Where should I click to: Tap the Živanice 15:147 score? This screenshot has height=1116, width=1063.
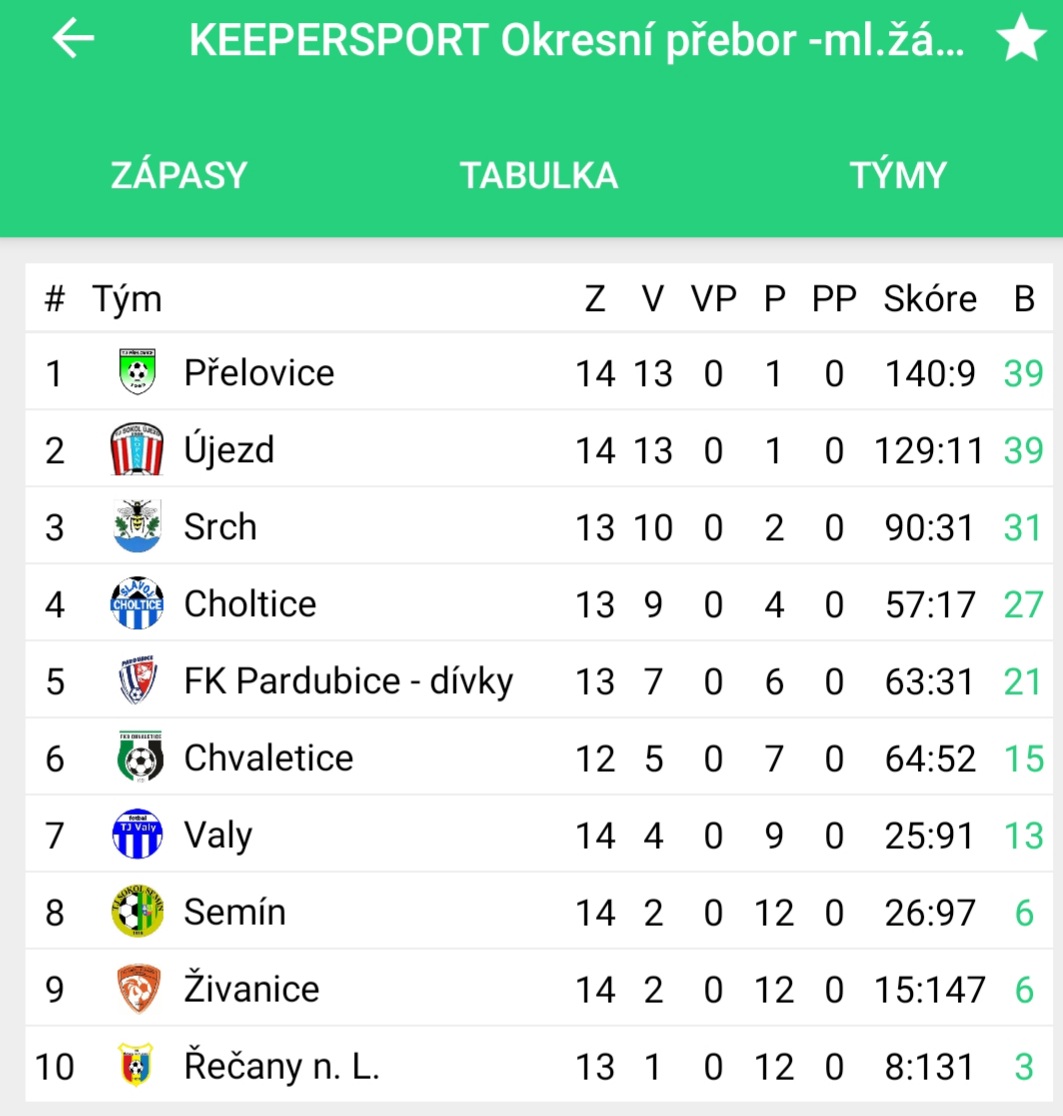[929, 990]
